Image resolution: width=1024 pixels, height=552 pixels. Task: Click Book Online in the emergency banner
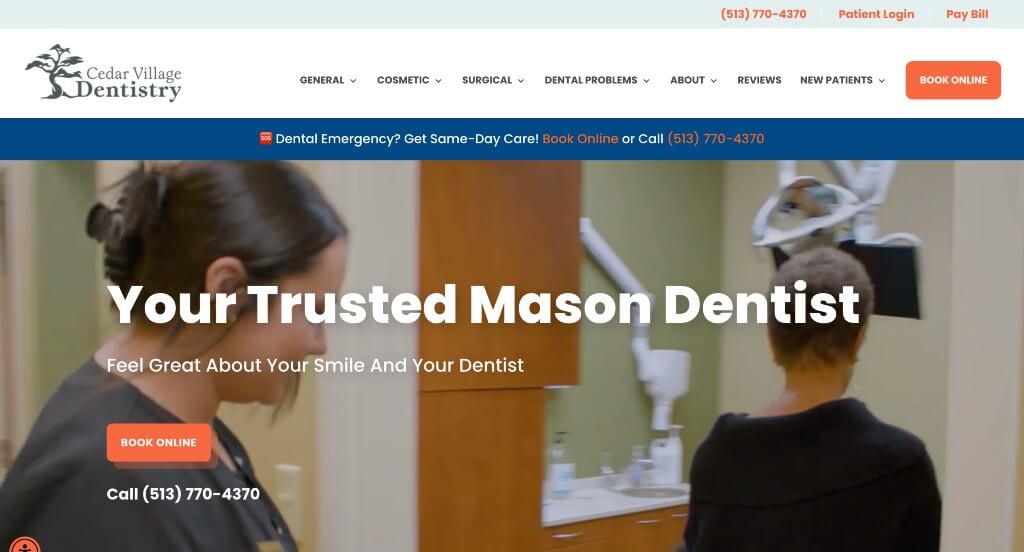(580, 138)
